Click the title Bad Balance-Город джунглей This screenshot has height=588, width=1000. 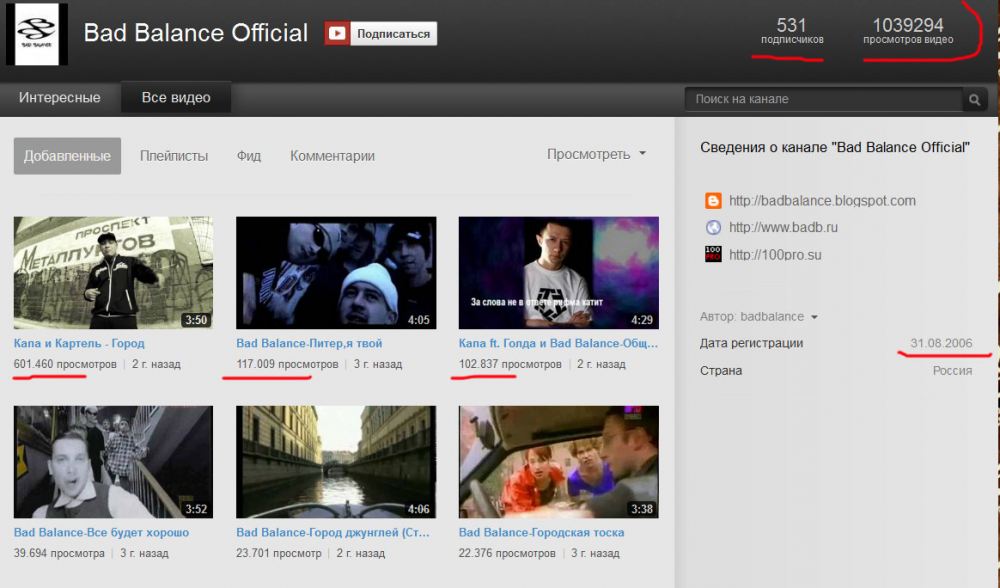[x=333, y=532]
